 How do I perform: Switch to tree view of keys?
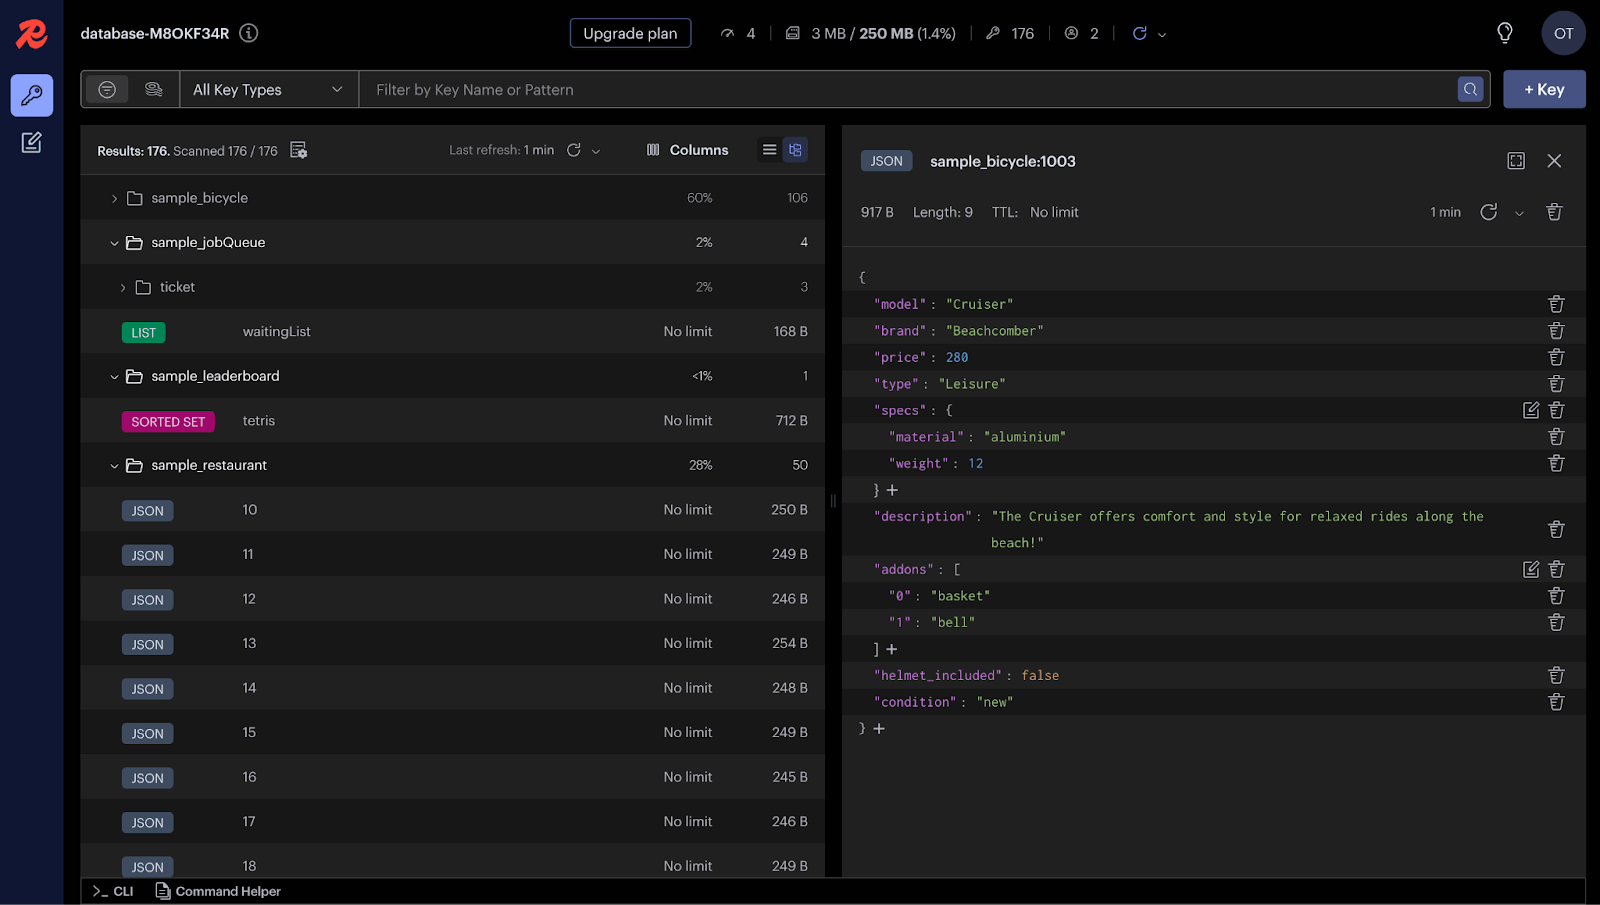(795, 150)
